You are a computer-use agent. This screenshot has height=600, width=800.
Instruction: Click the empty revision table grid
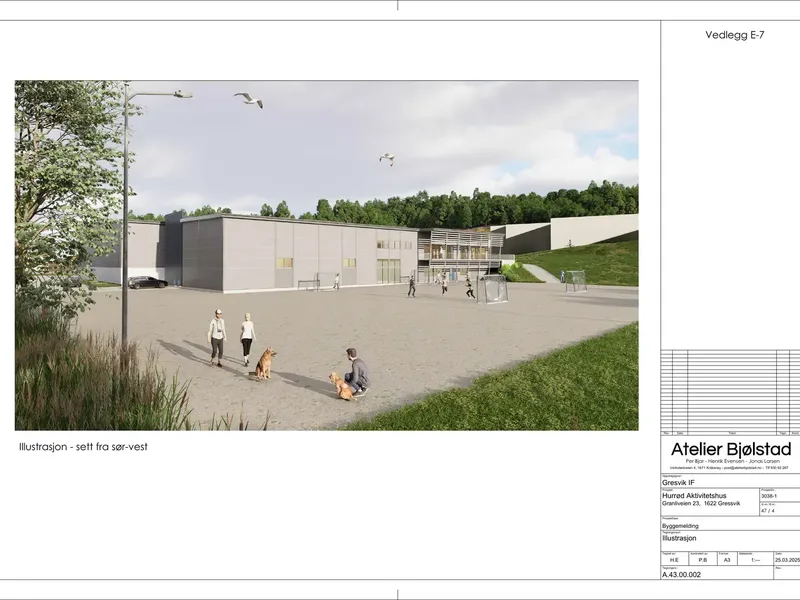730,392
